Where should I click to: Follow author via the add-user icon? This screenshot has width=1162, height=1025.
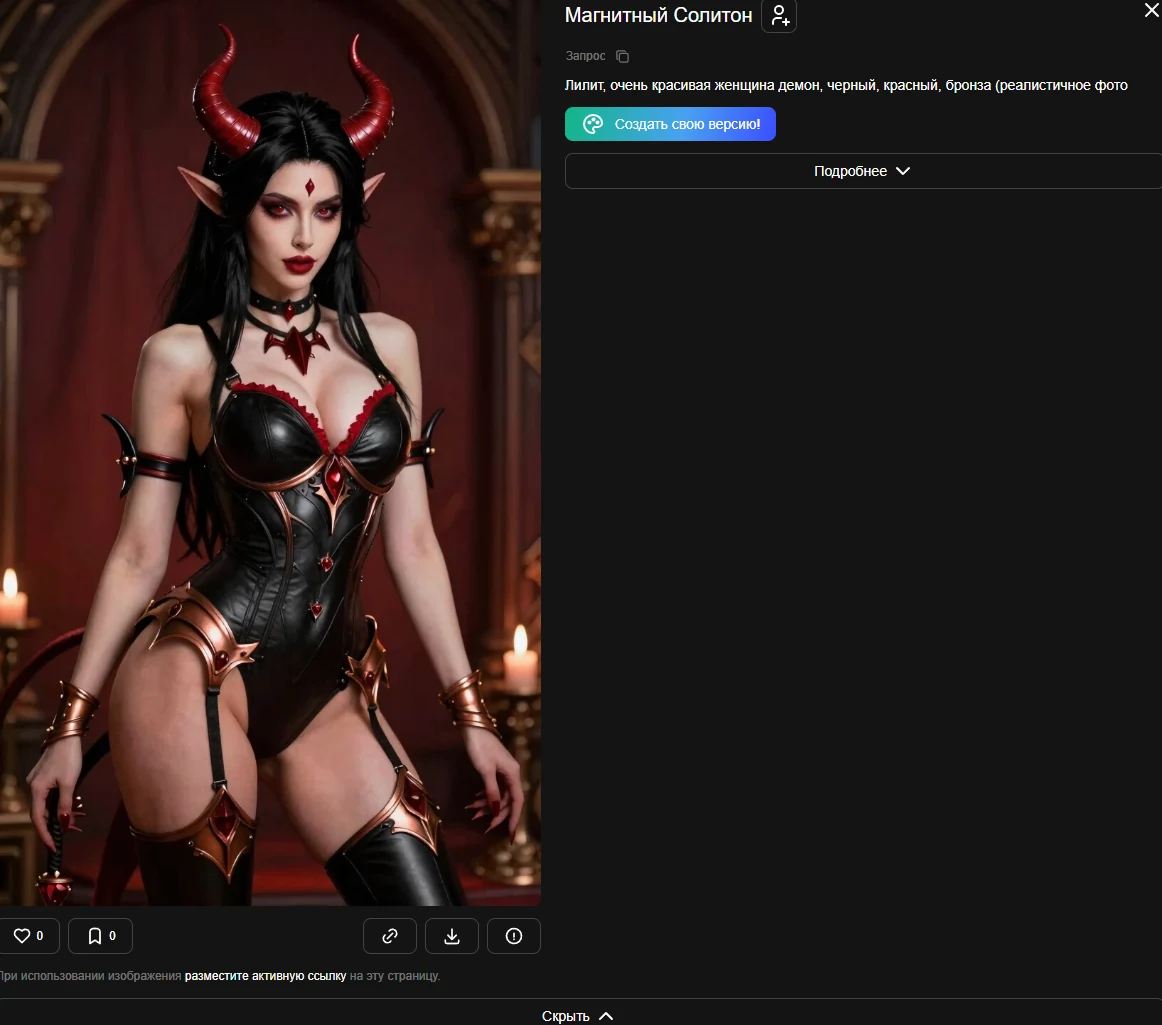click(779, 16)
